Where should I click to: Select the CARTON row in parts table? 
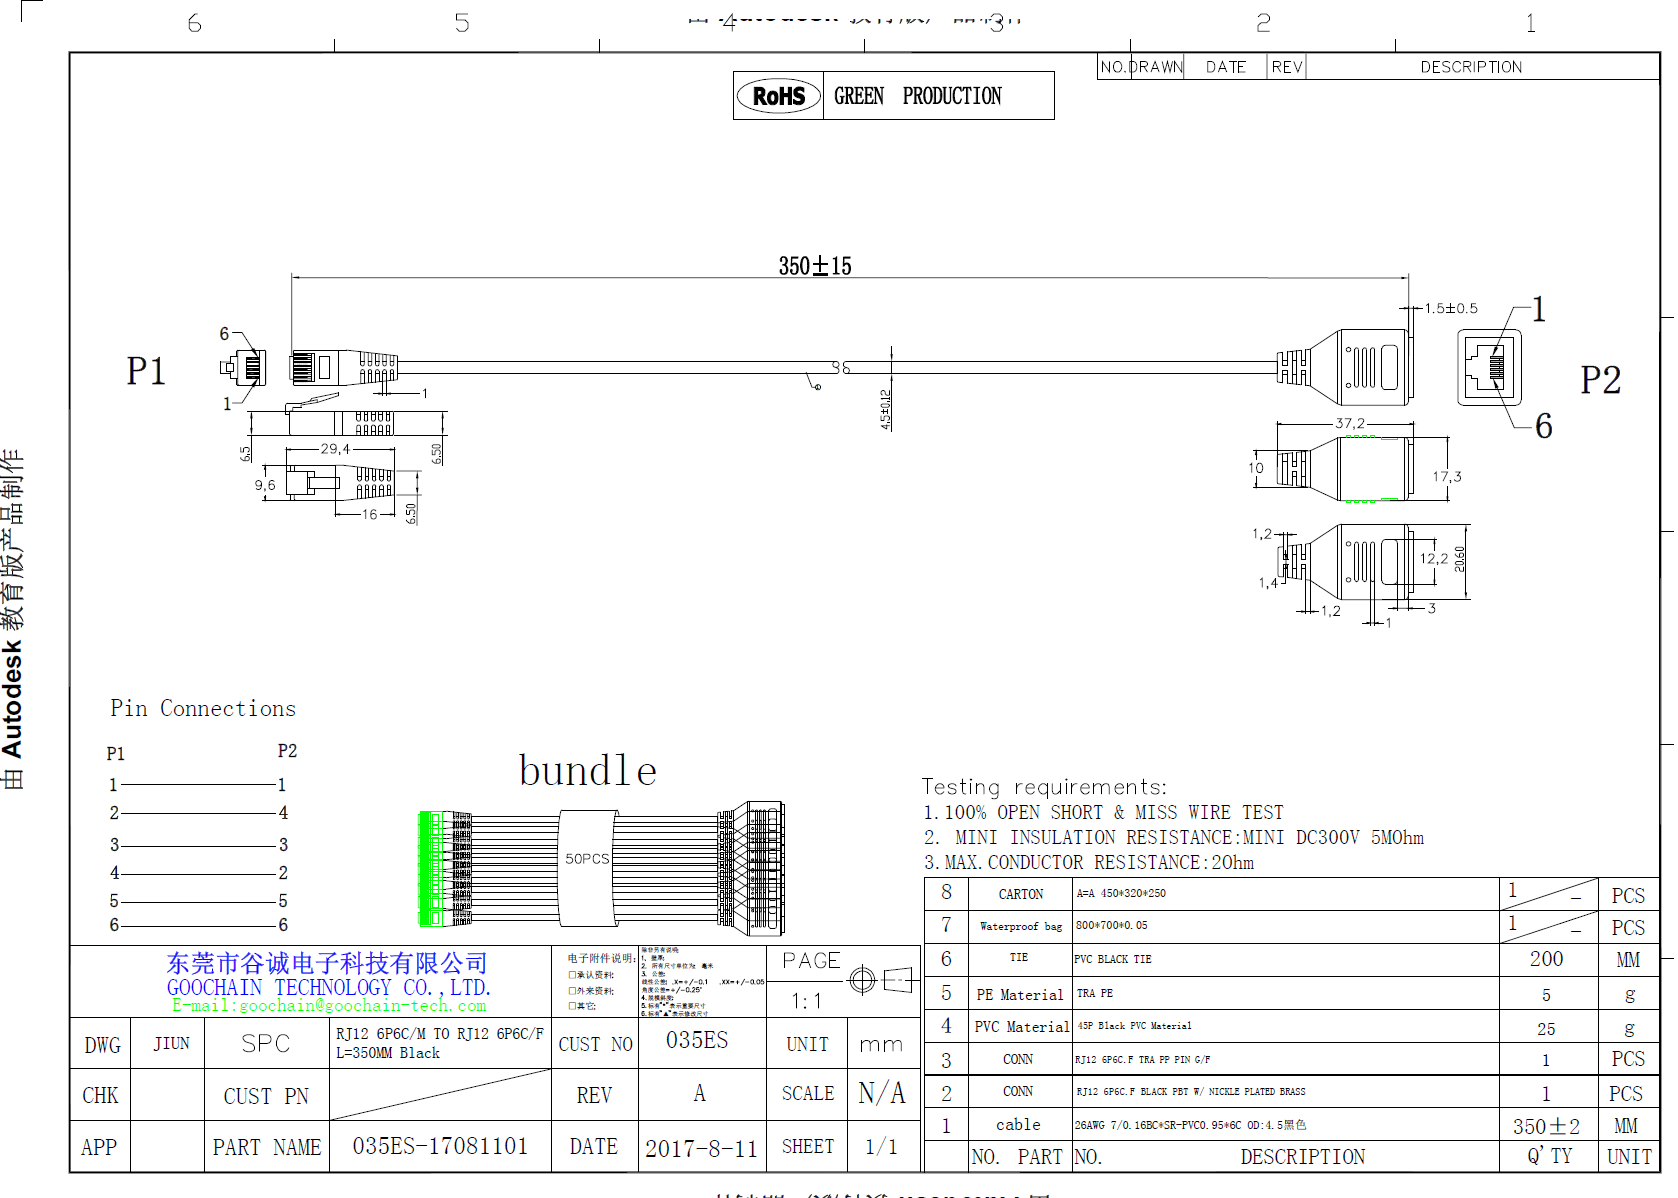click(x=1020, y=894)
